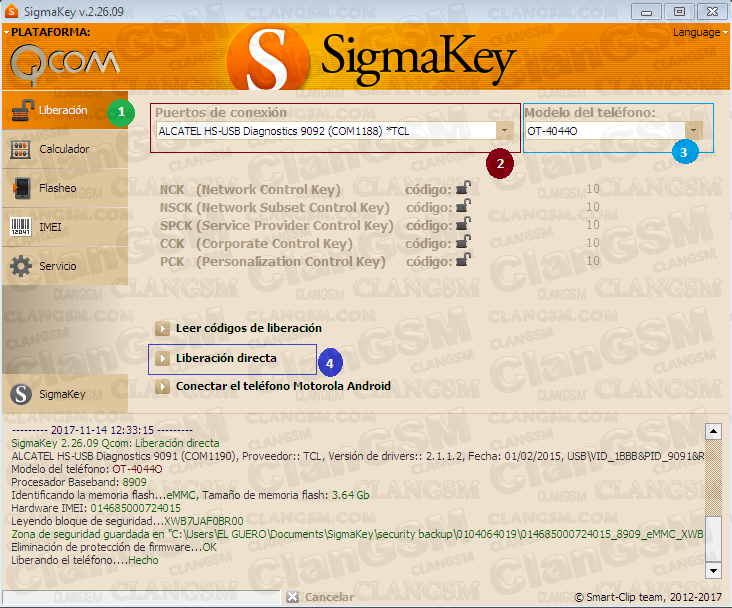The image size is (732, 608).
Task: Open the Language menu
Action: tap(700, 33)
